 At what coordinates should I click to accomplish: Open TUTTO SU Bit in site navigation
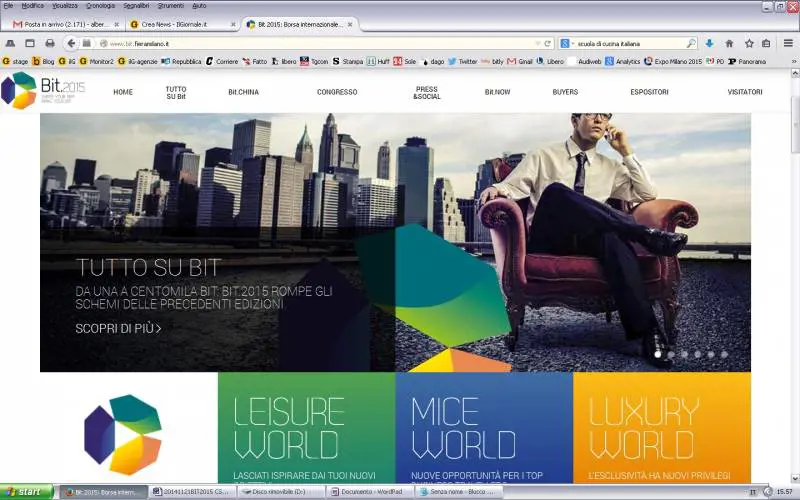pyautogui.click(x=176, y=92)
